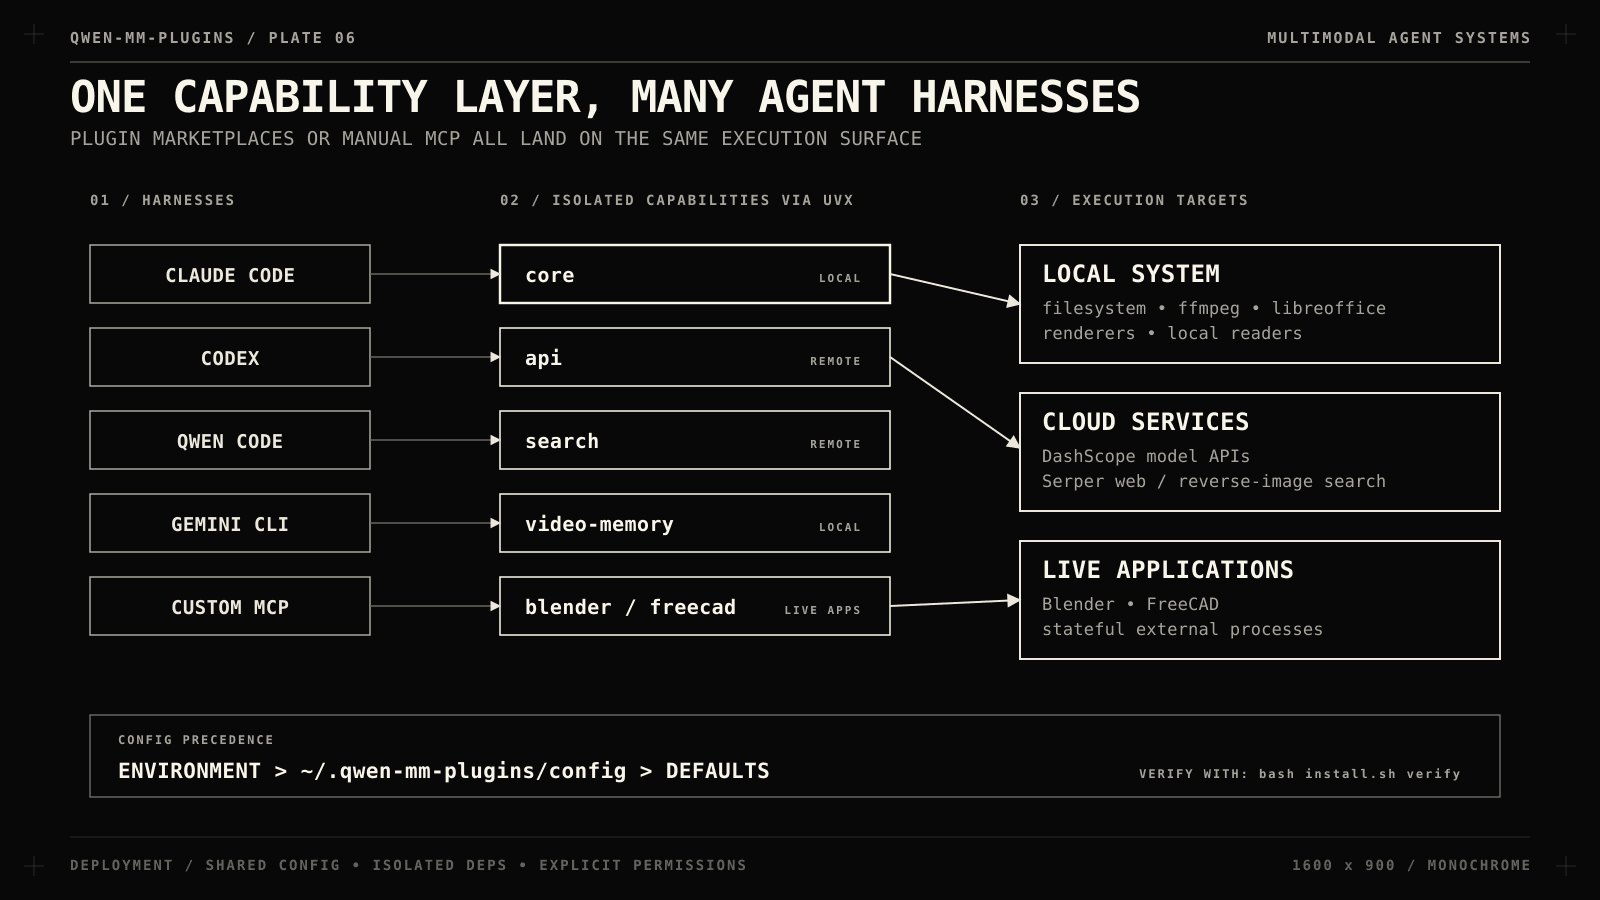Viewport: 1600px width, 900px height.
Task: Click the 'DashScope model APIs' line
Action: tap(1146, 456)
